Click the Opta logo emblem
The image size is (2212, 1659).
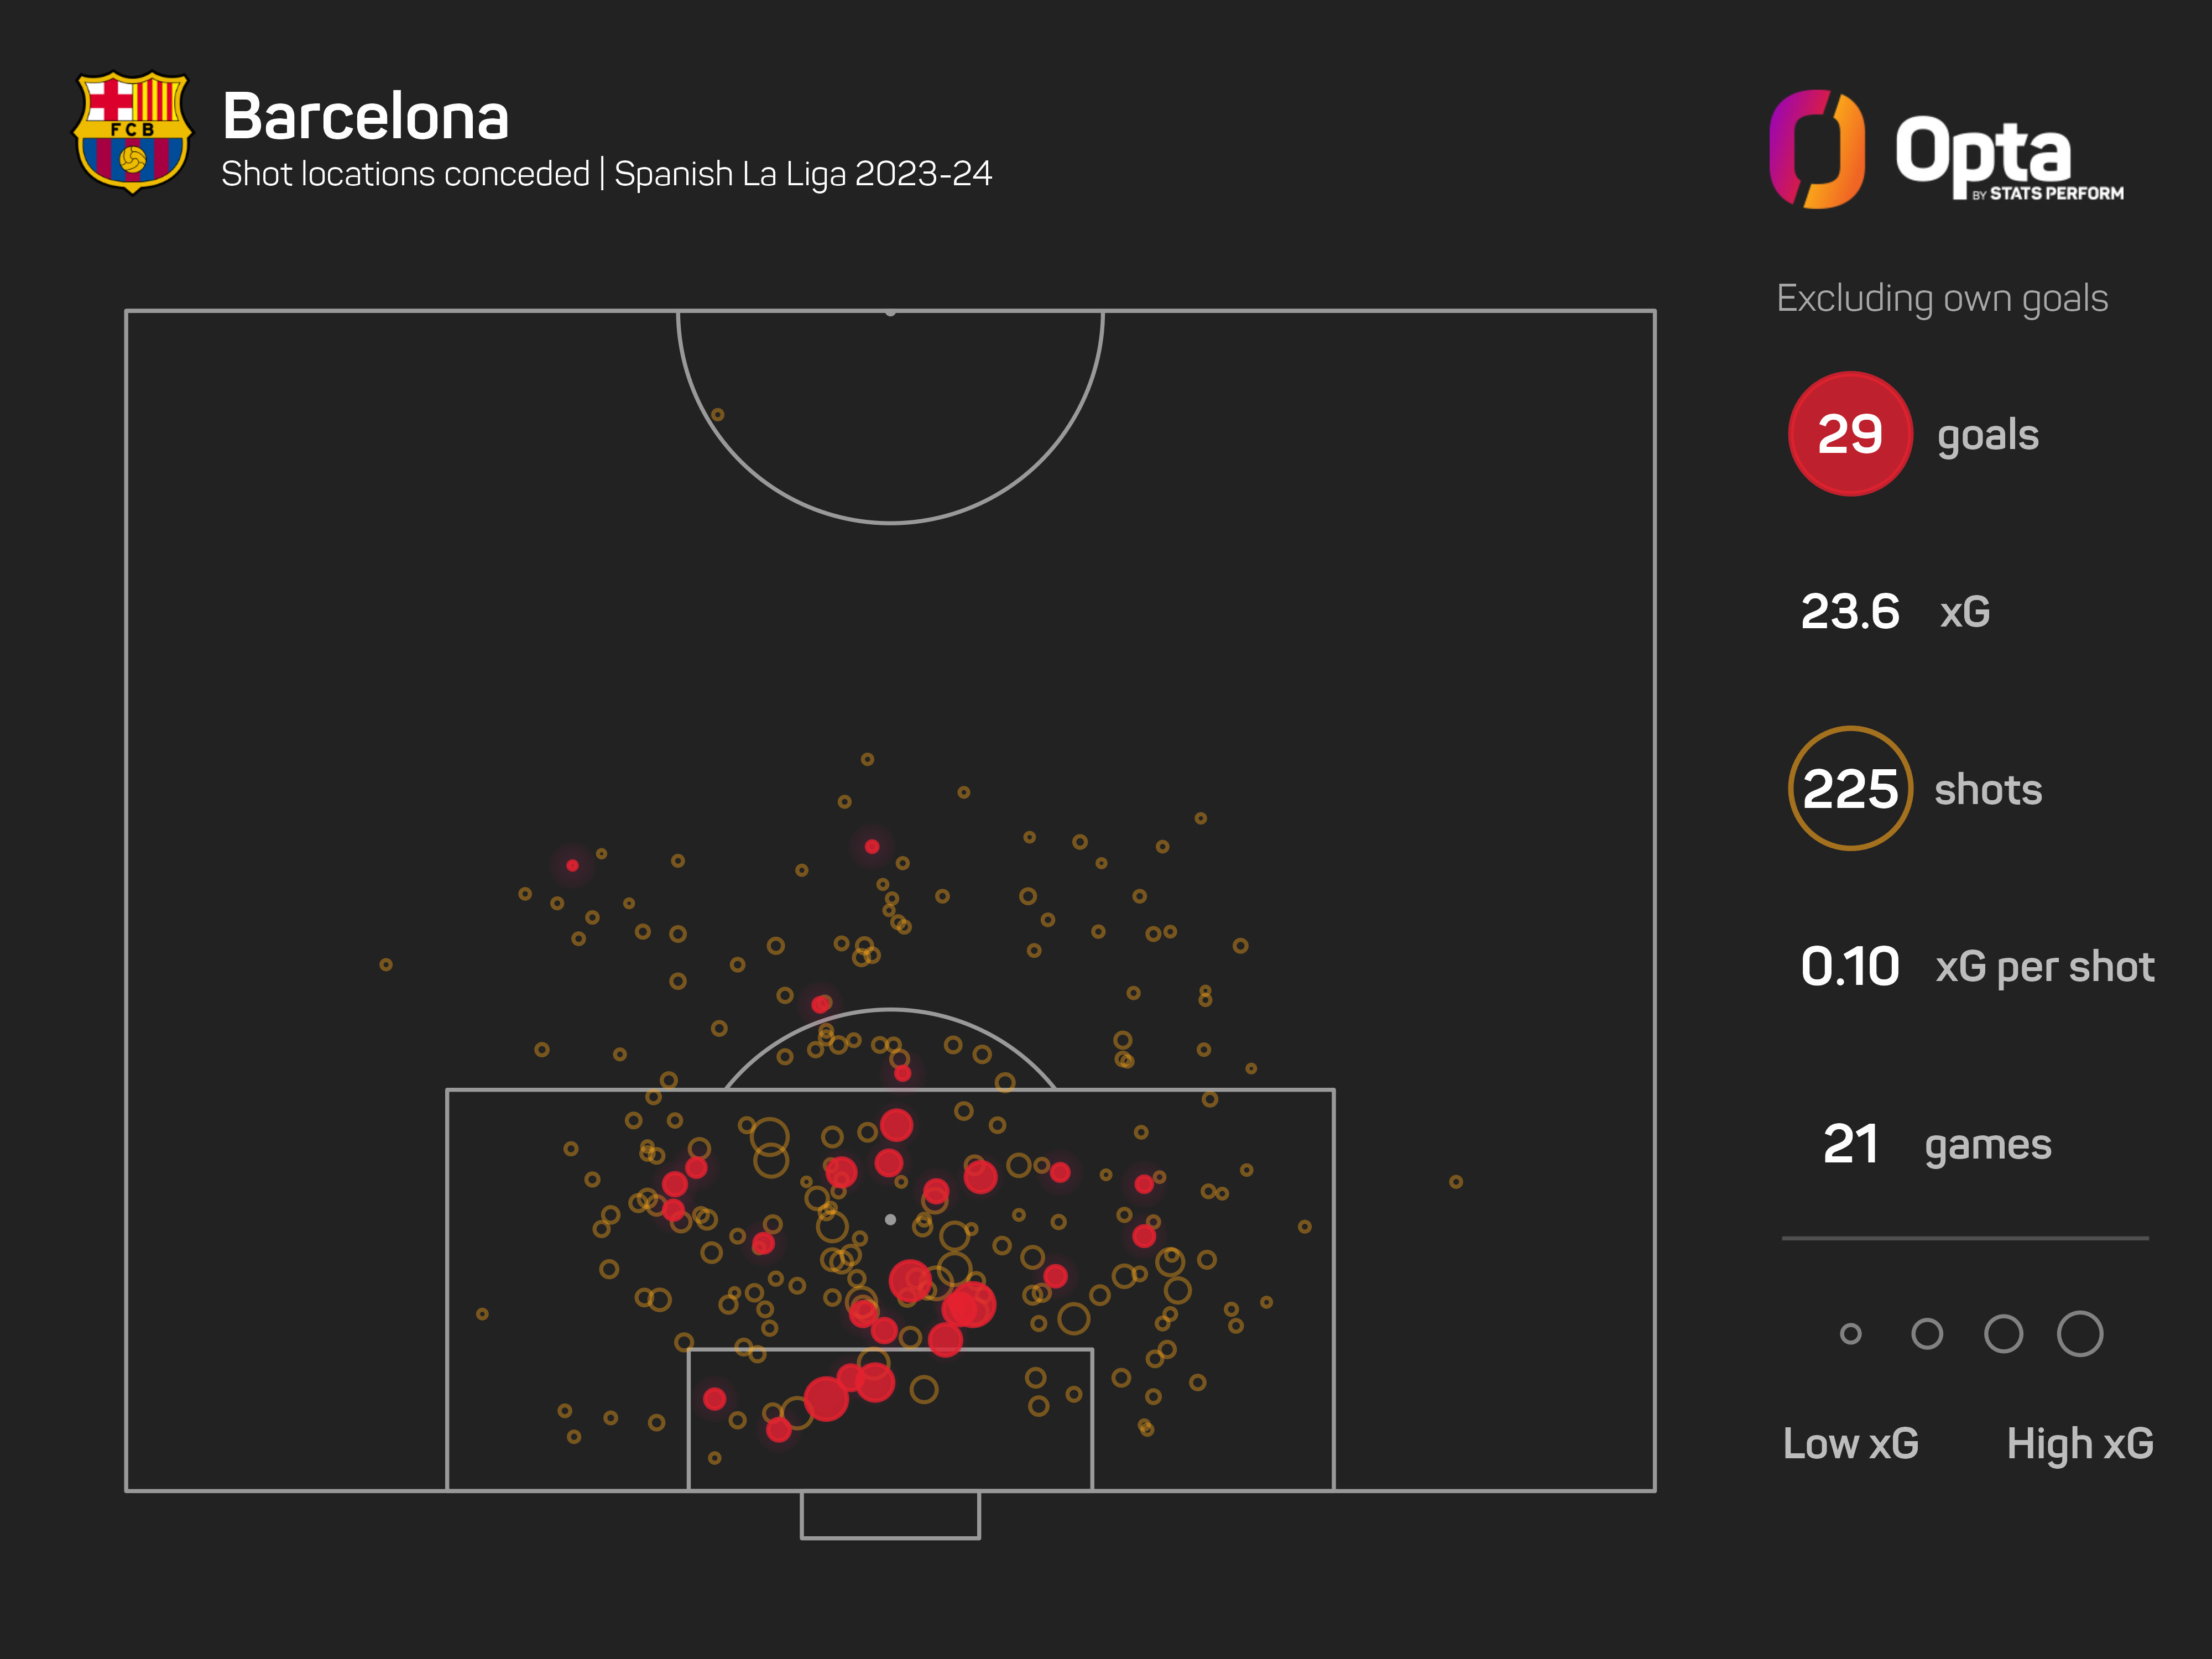(x=1816, y=149)
